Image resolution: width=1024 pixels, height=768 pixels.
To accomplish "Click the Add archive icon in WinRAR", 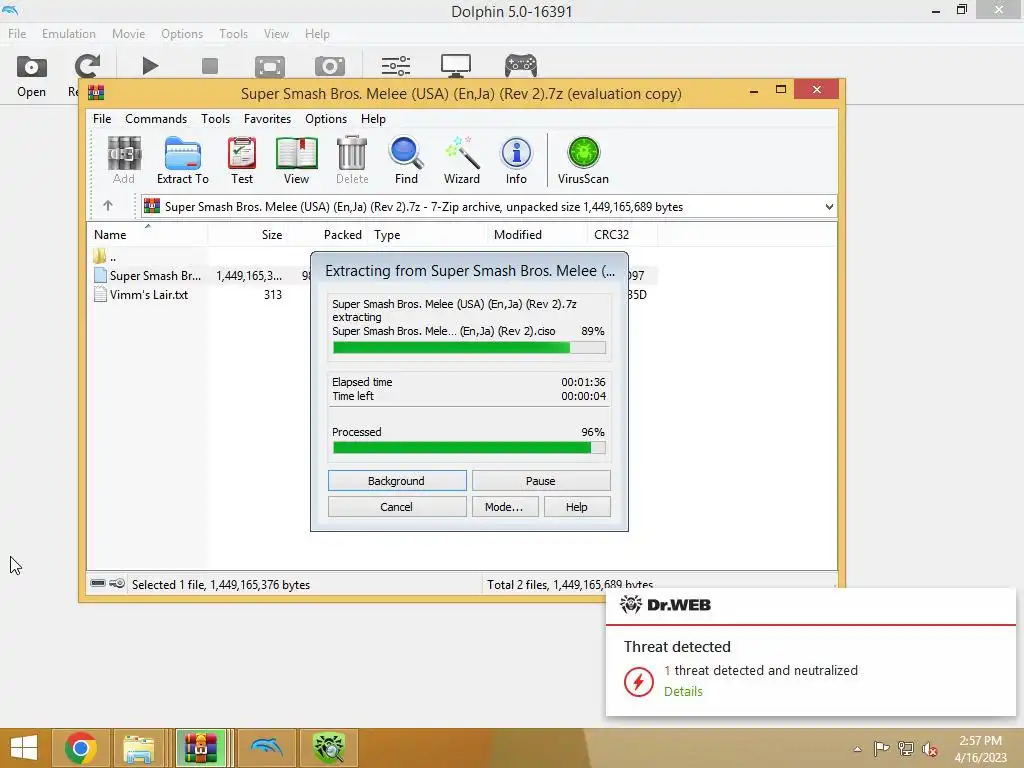I will (x=123, y=161).
